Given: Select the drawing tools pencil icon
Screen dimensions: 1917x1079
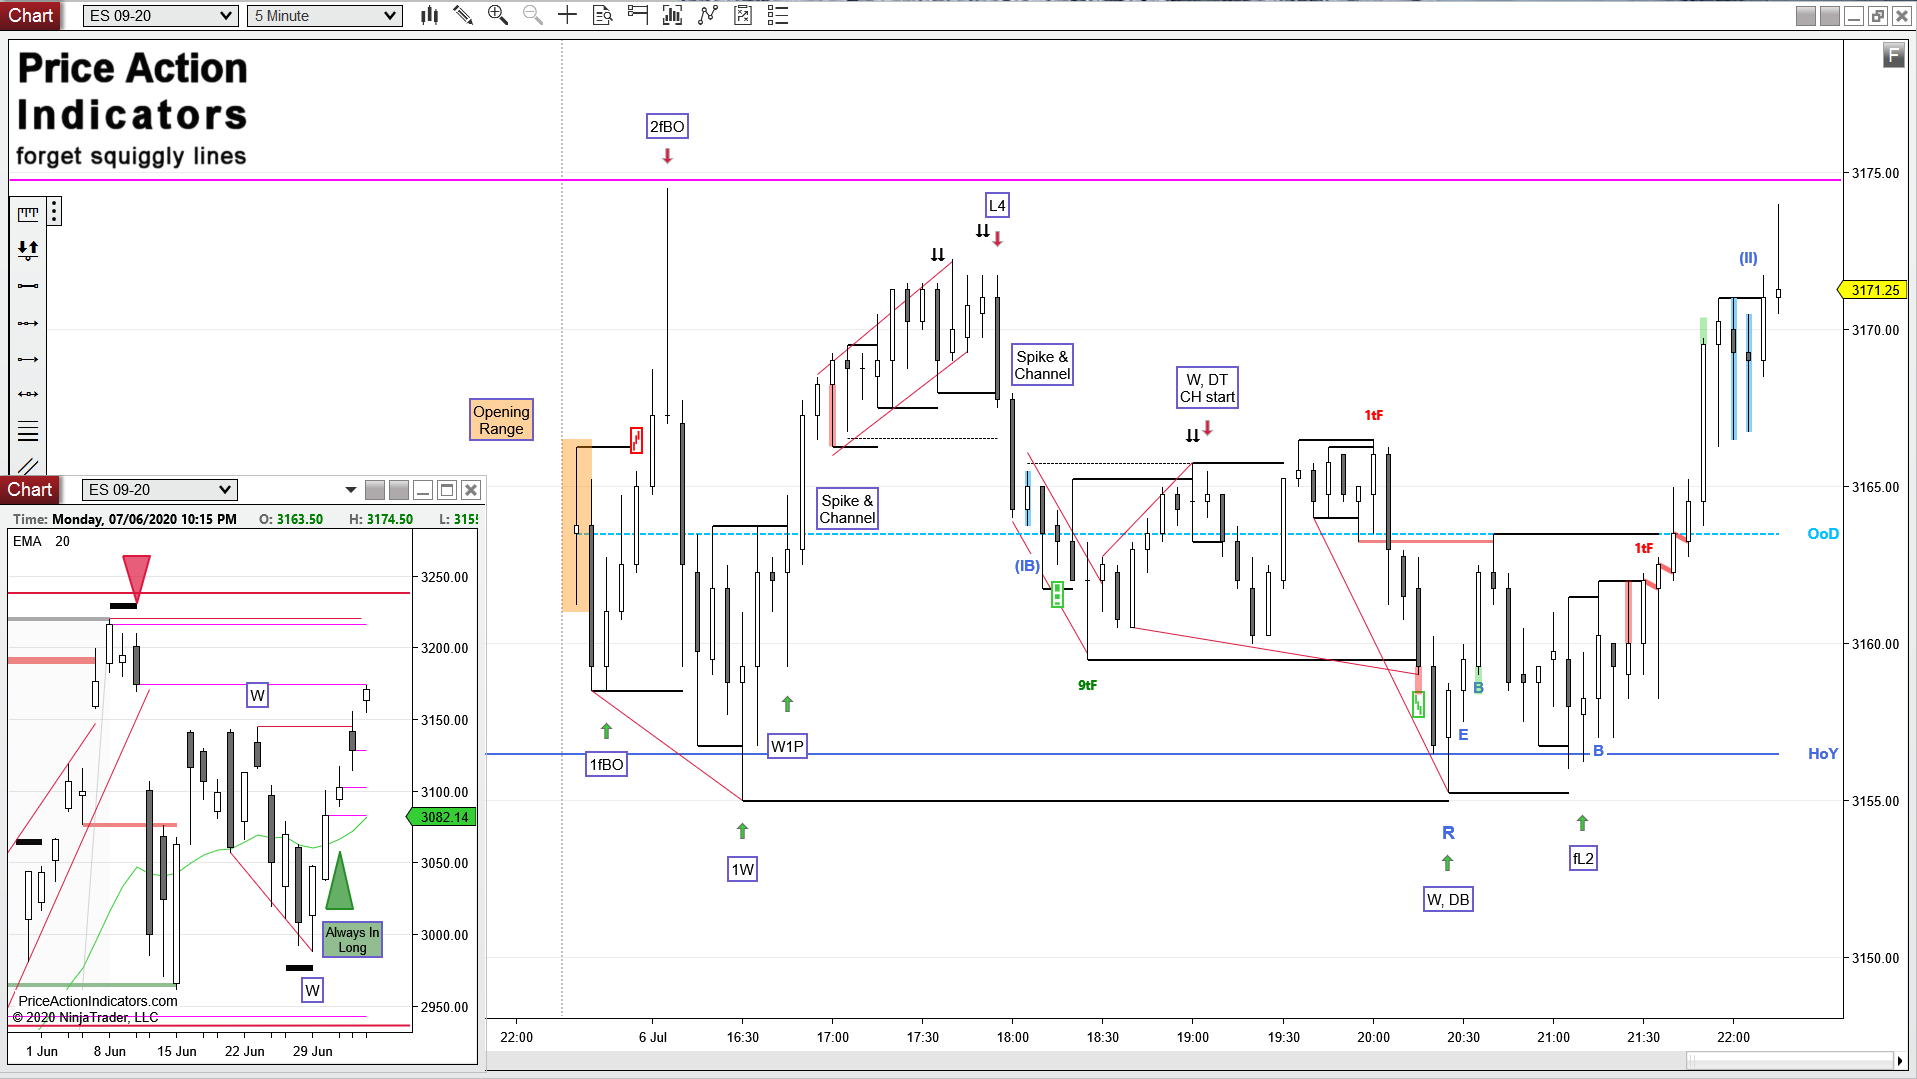Looking at the screenshot, I should 463,15.
